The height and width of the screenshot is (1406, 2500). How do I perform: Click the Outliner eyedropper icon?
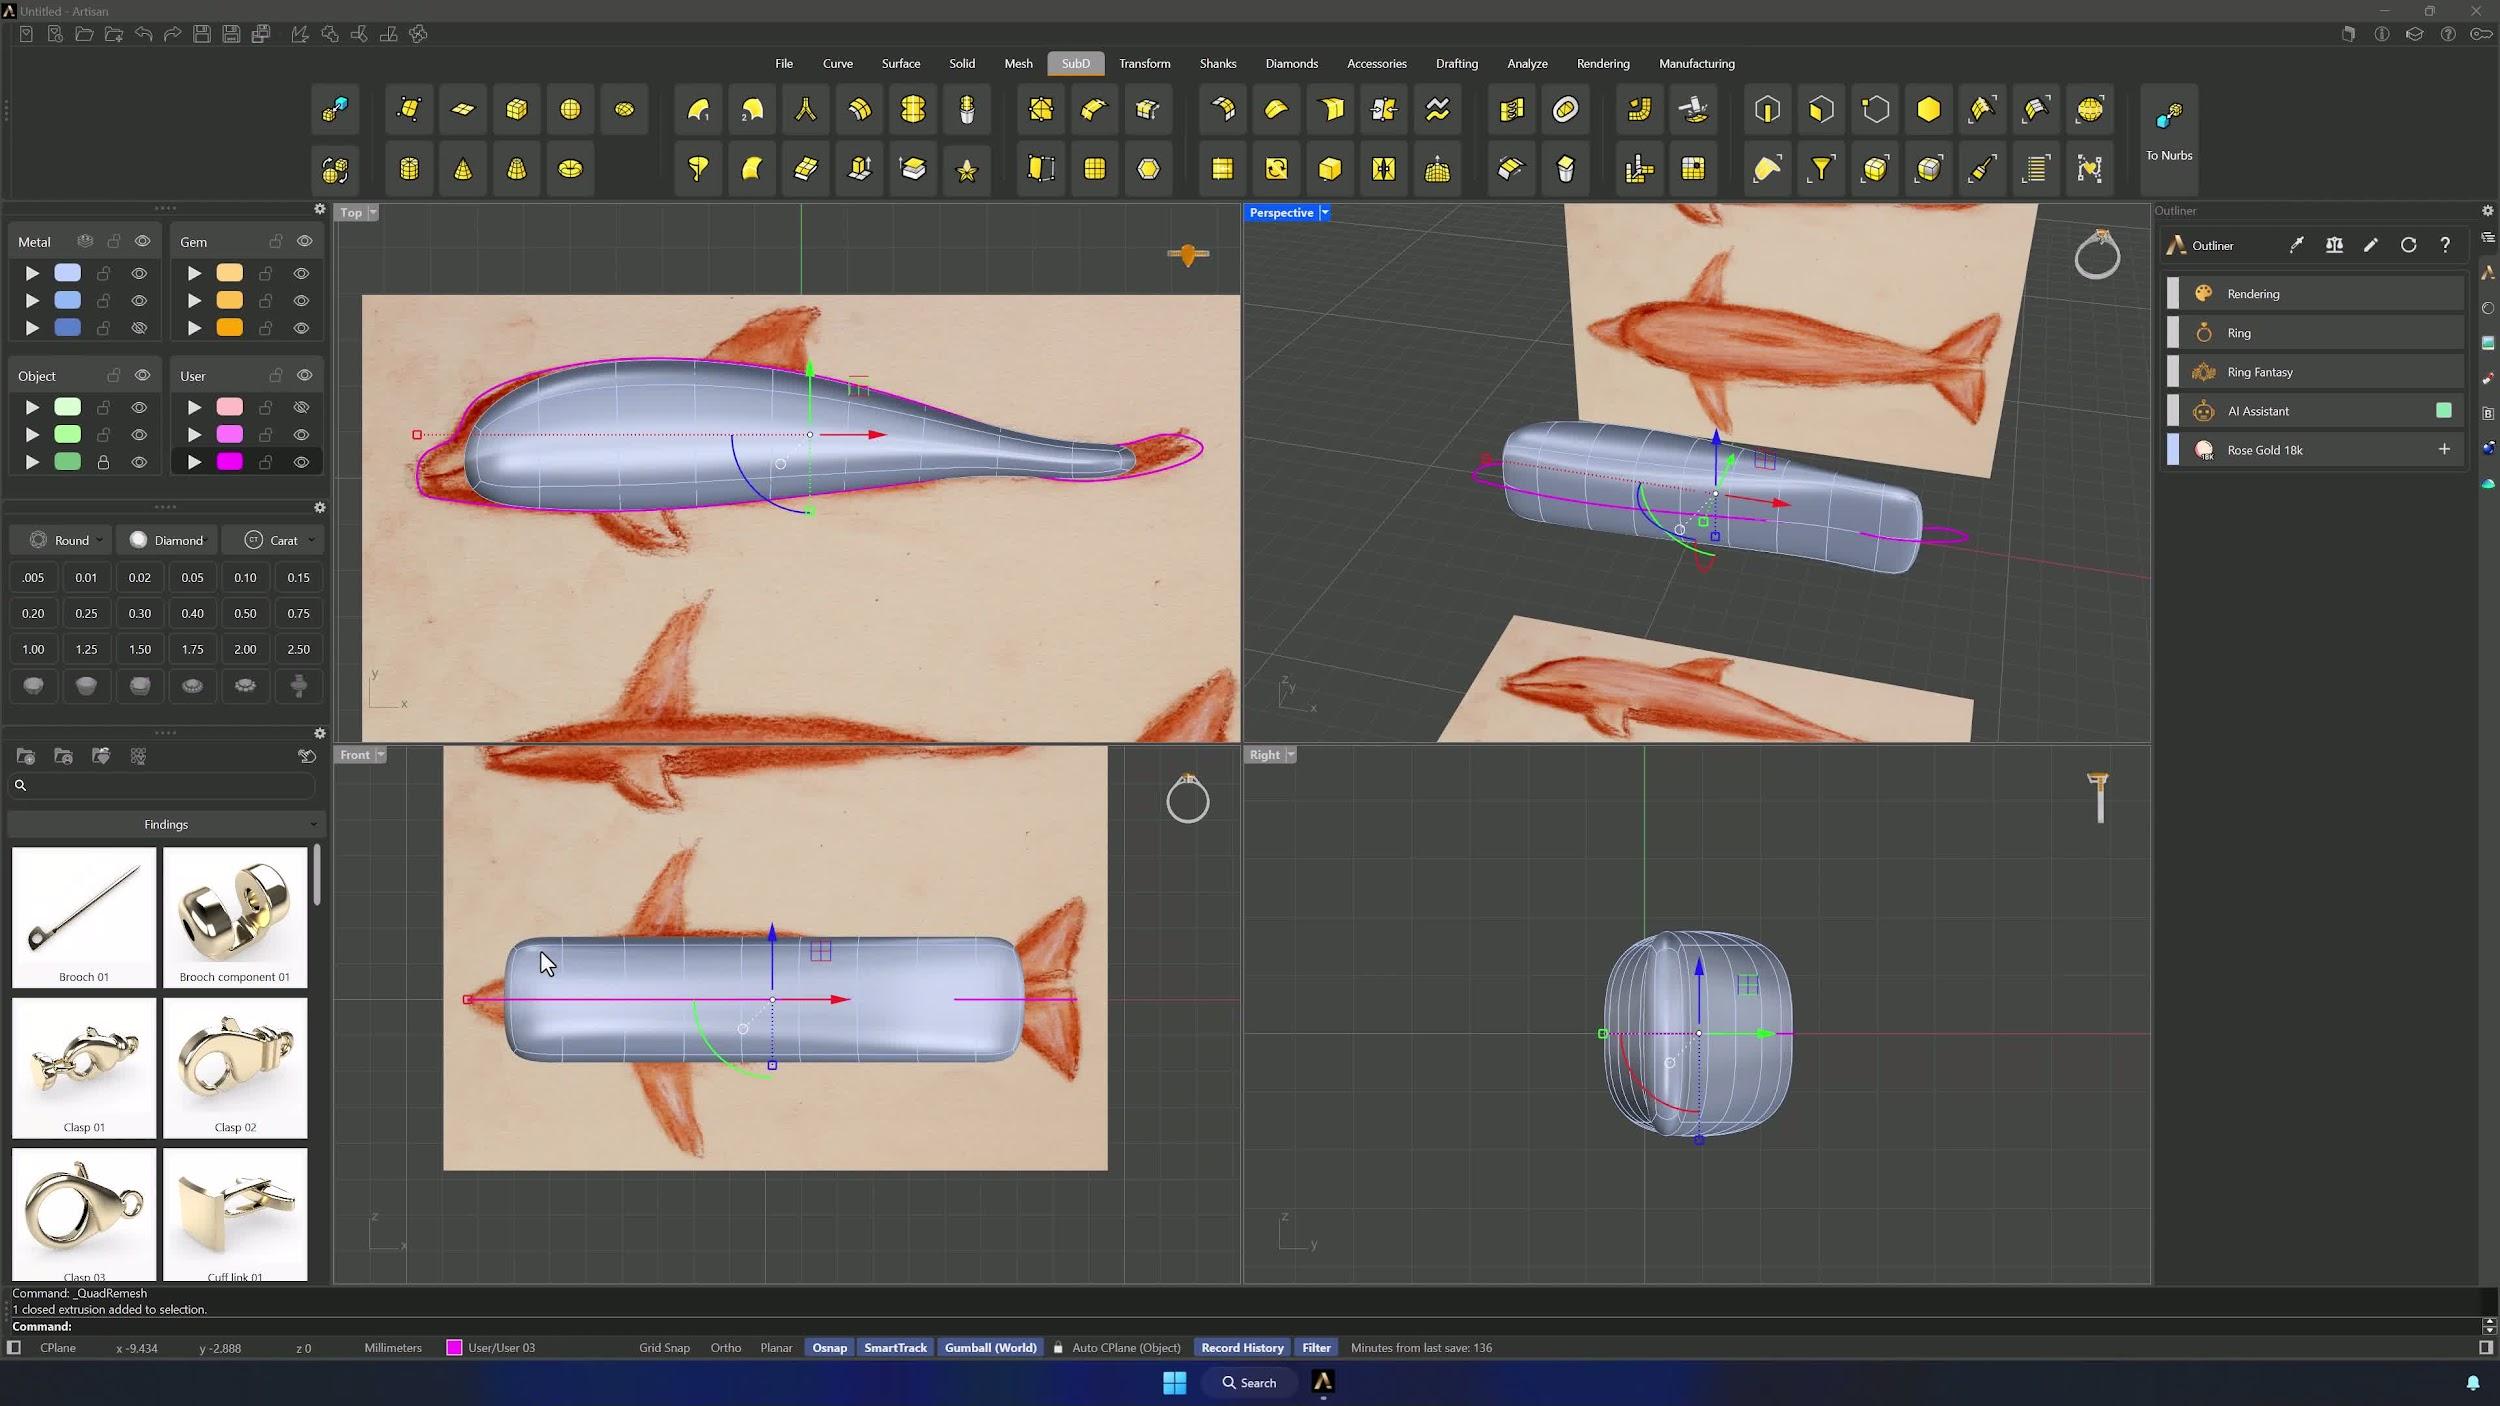2297,245
